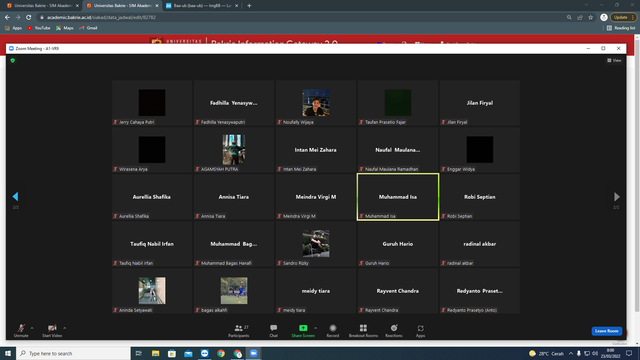Image resolution: width=640 pixels, height=360 pixels.
Task: Click the name label "Taufiq Nabil Irfan"
Action: [x=136, y=263]
